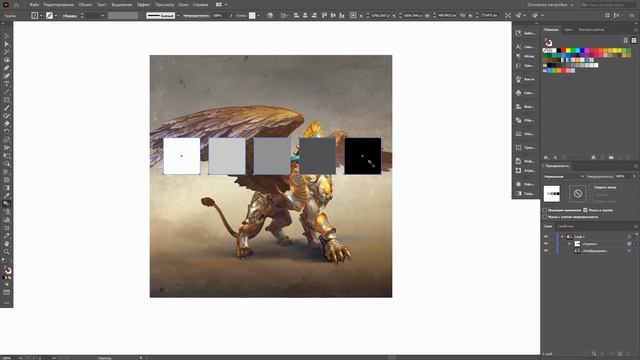Select the Rectangle tool

[7, 100]
